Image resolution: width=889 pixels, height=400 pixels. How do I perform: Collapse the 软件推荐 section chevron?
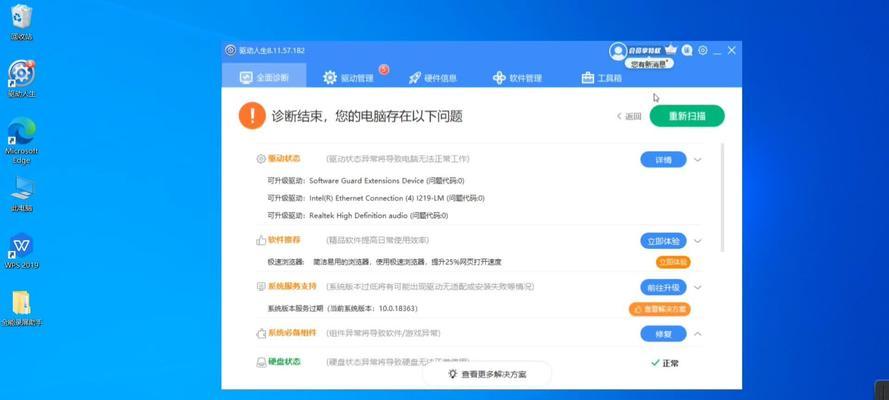[698, 241]
